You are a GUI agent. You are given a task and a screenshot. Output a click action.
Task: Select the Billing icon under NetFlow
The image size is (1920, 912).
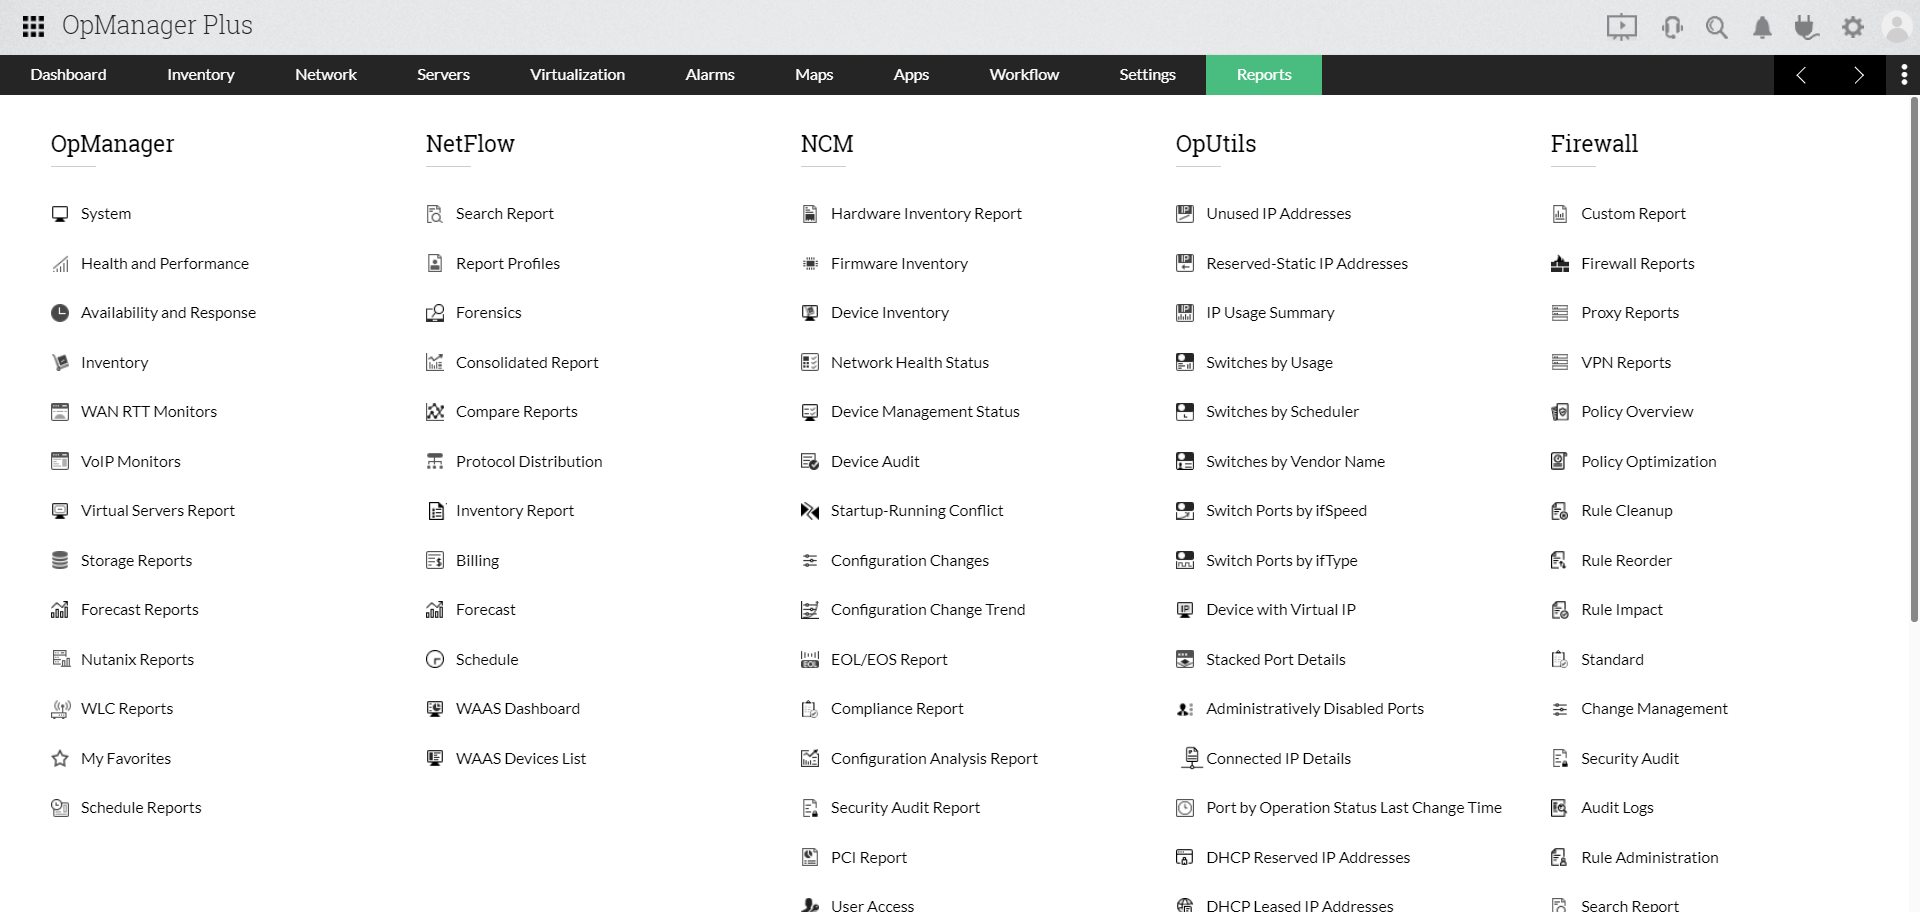pyautogui.click(x=434, y=560)
